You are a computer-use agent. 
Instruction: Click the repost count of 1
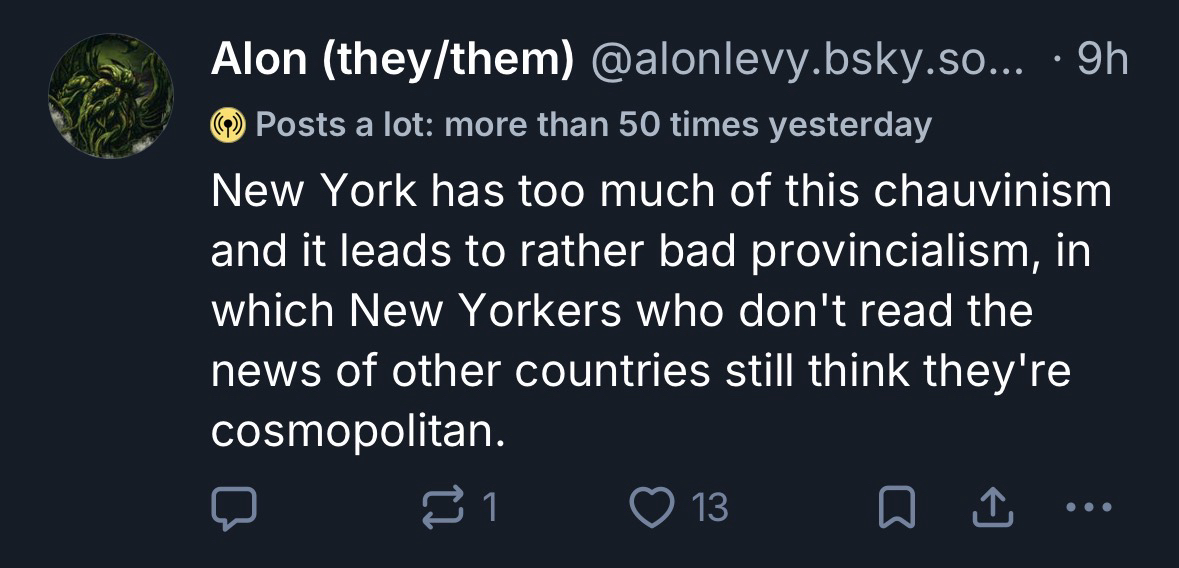point(488,509)
